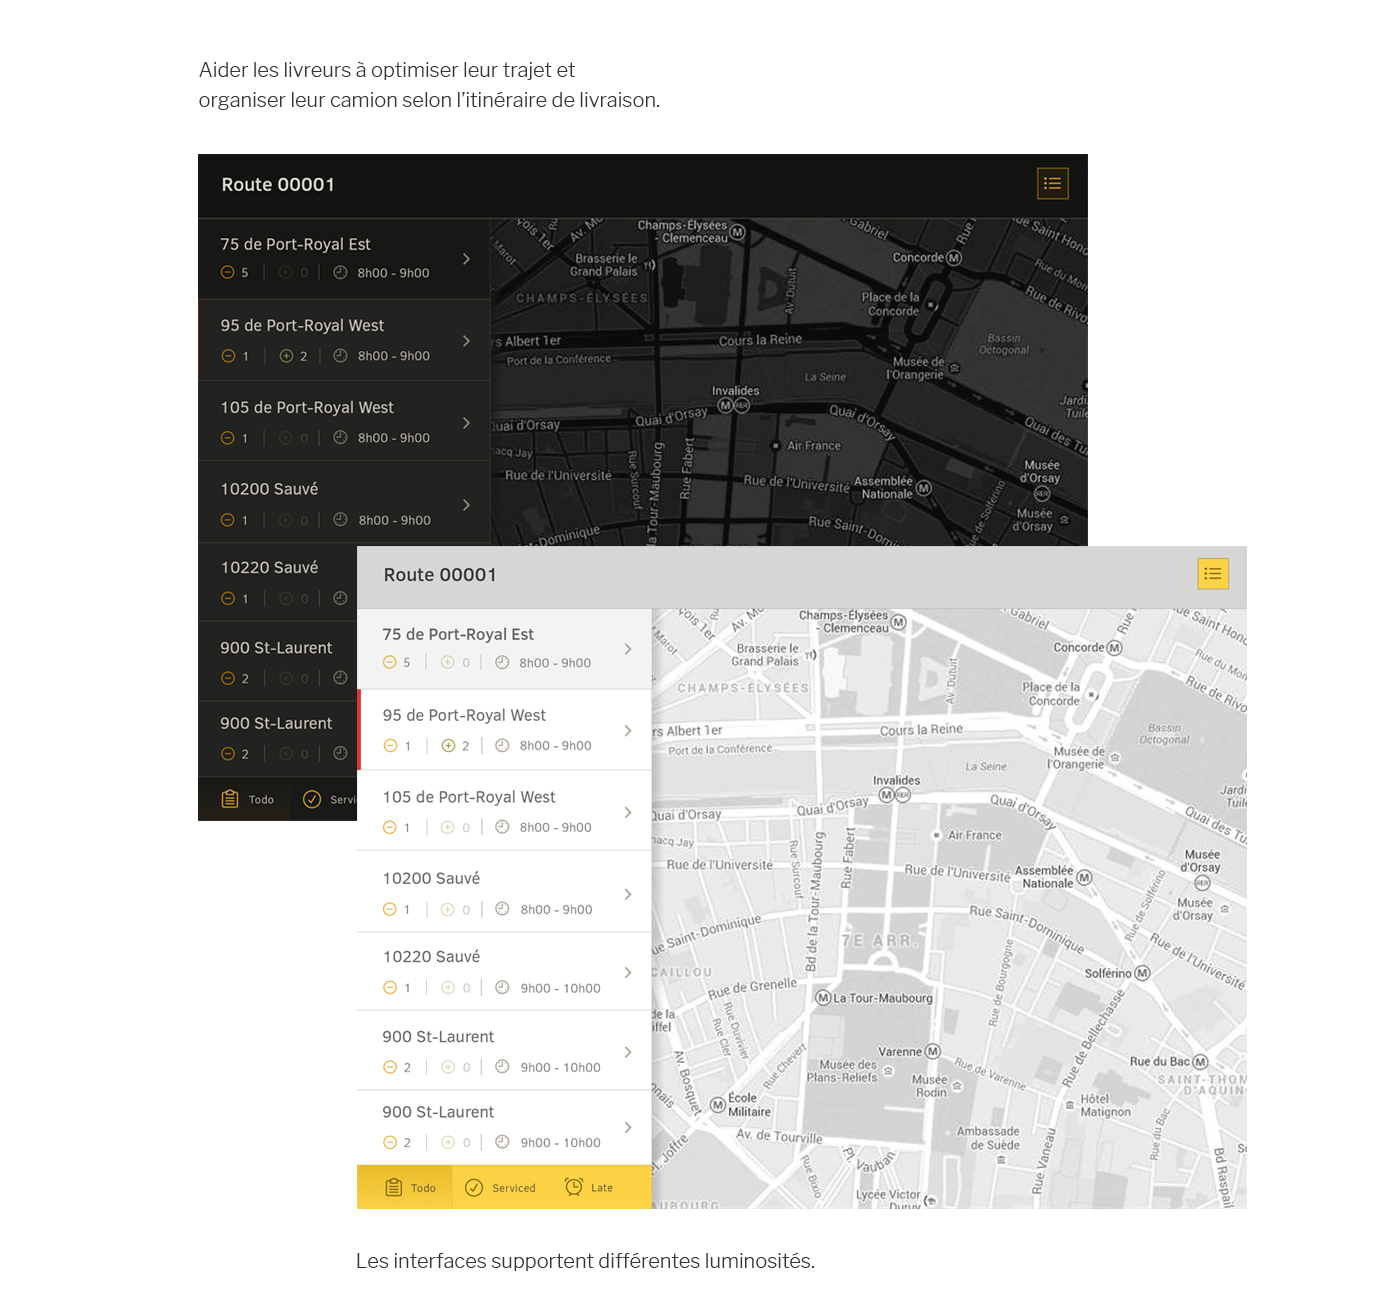Switch to the Todo tab in the light window

pos(405,1187)
